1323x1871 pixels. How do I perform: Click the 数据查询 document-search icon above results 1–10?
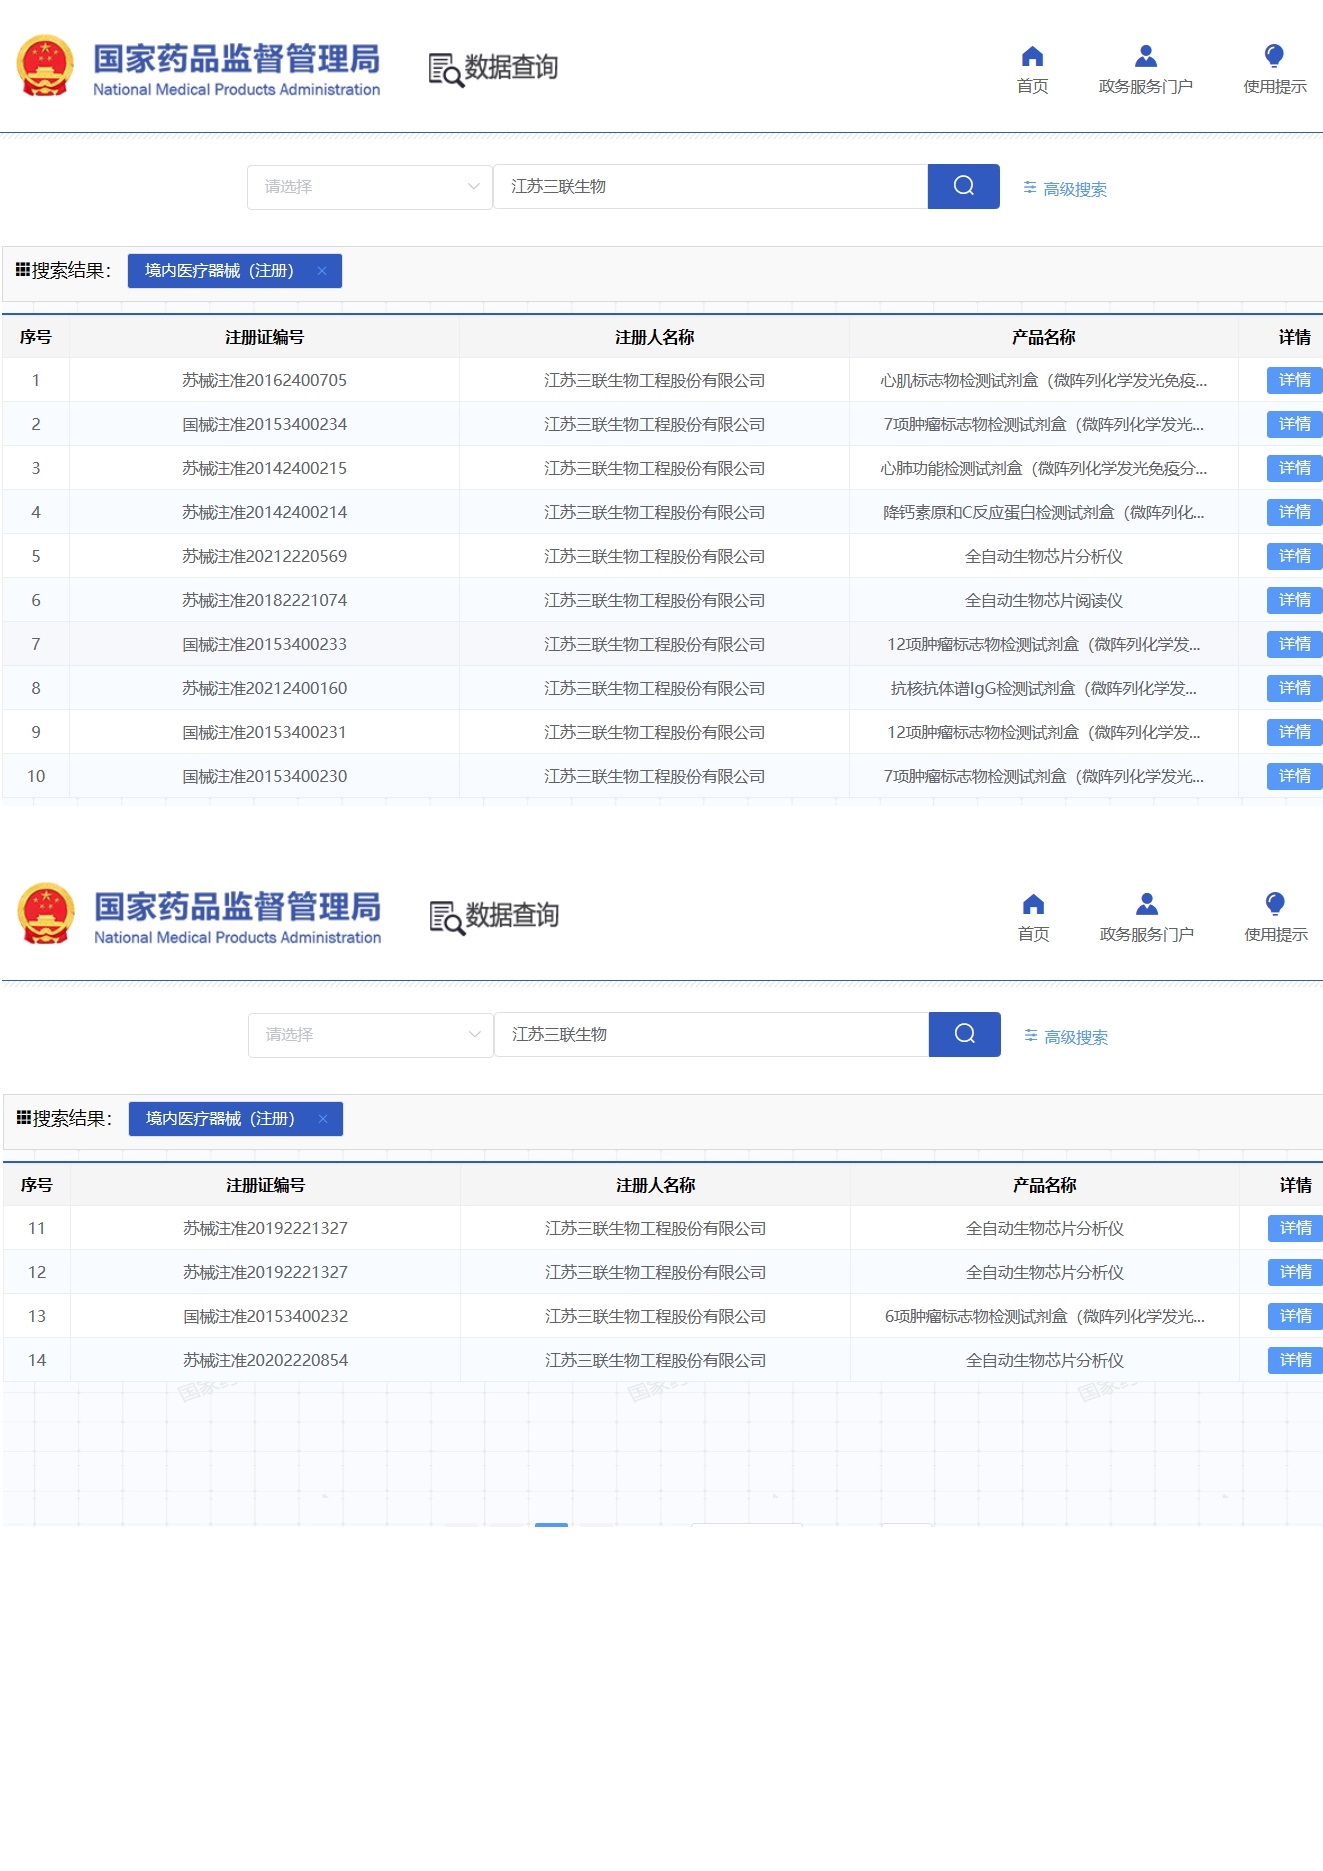(x=446, y=69)
